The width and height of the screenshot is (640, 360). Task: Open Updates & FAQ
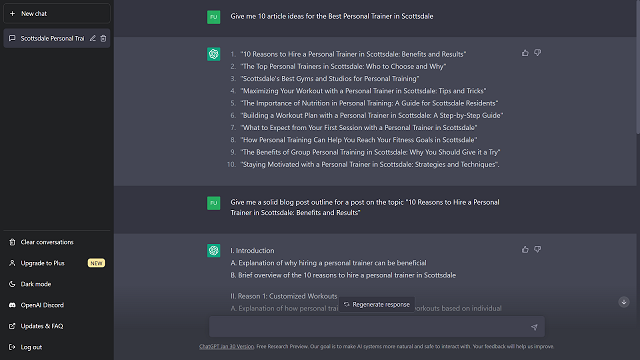[57, 326]
